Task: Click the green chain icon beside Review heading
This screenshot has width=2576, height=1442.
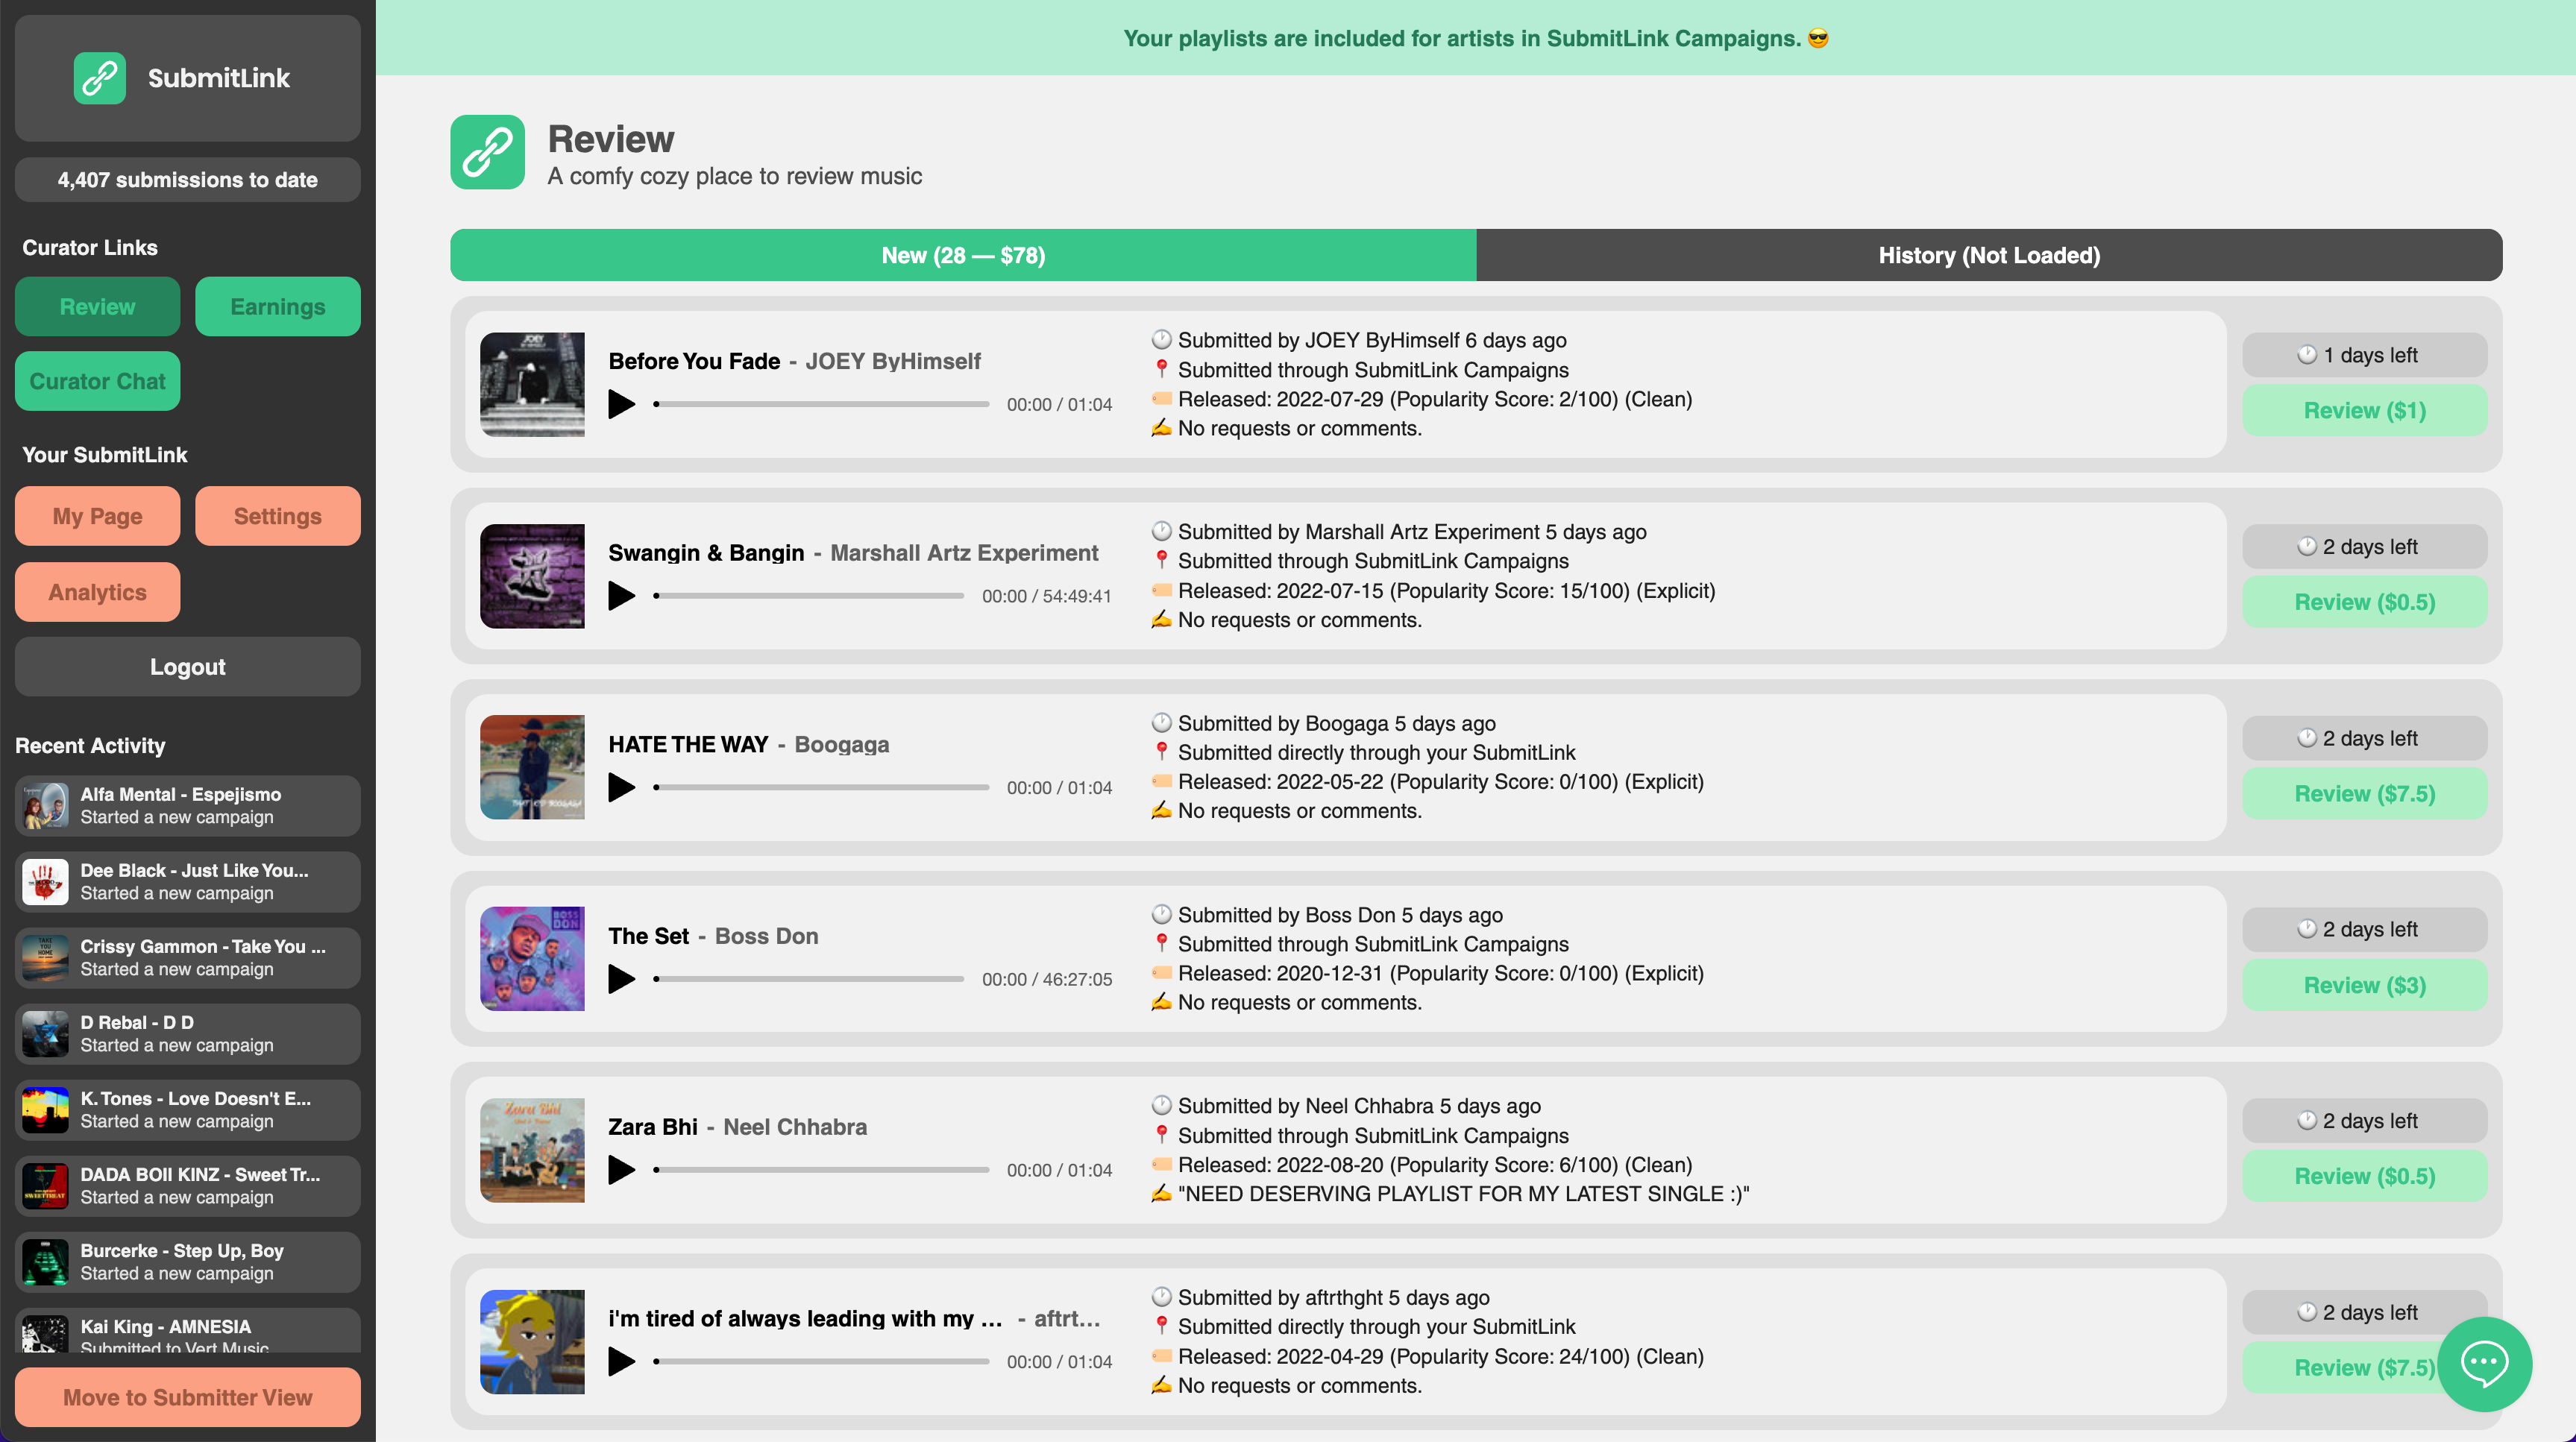Action: pos(488,152)
